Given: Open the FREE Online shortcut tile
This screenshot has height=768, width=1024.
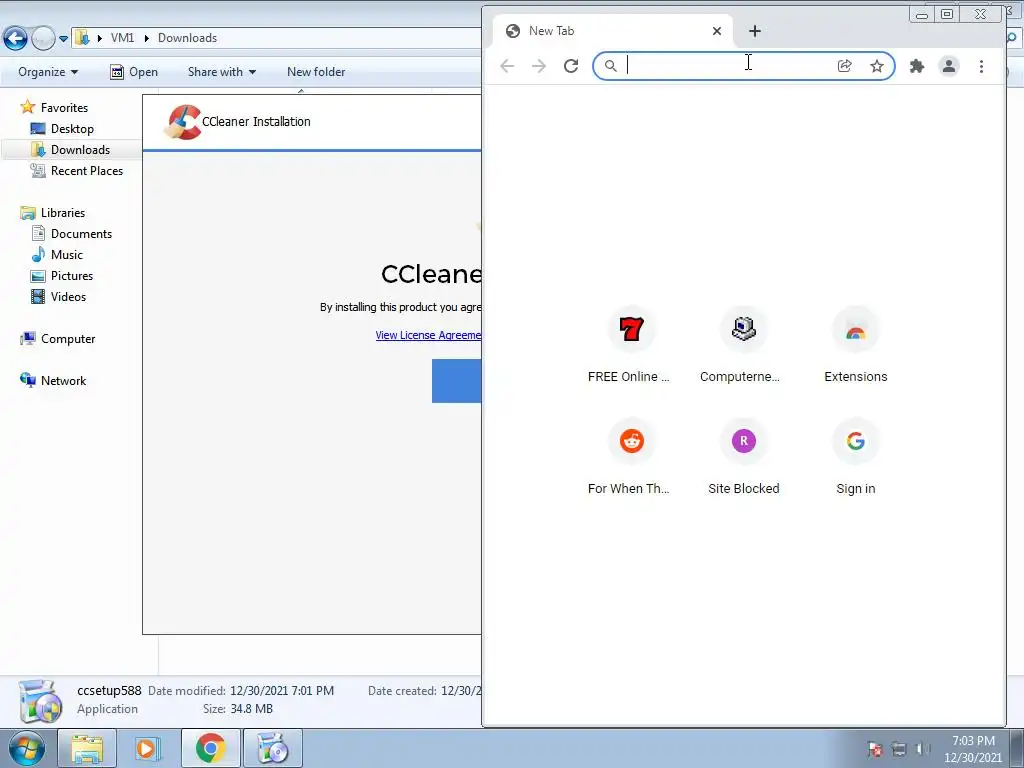Looking at the screenshot, I should point(630,344).
